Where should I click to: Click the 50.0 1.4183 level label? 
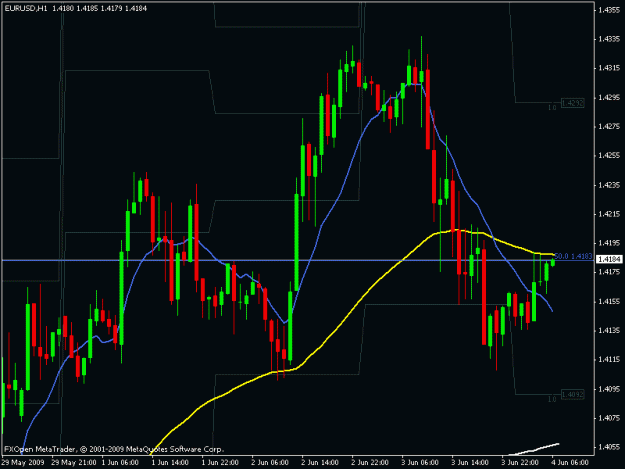coord(573,256)
